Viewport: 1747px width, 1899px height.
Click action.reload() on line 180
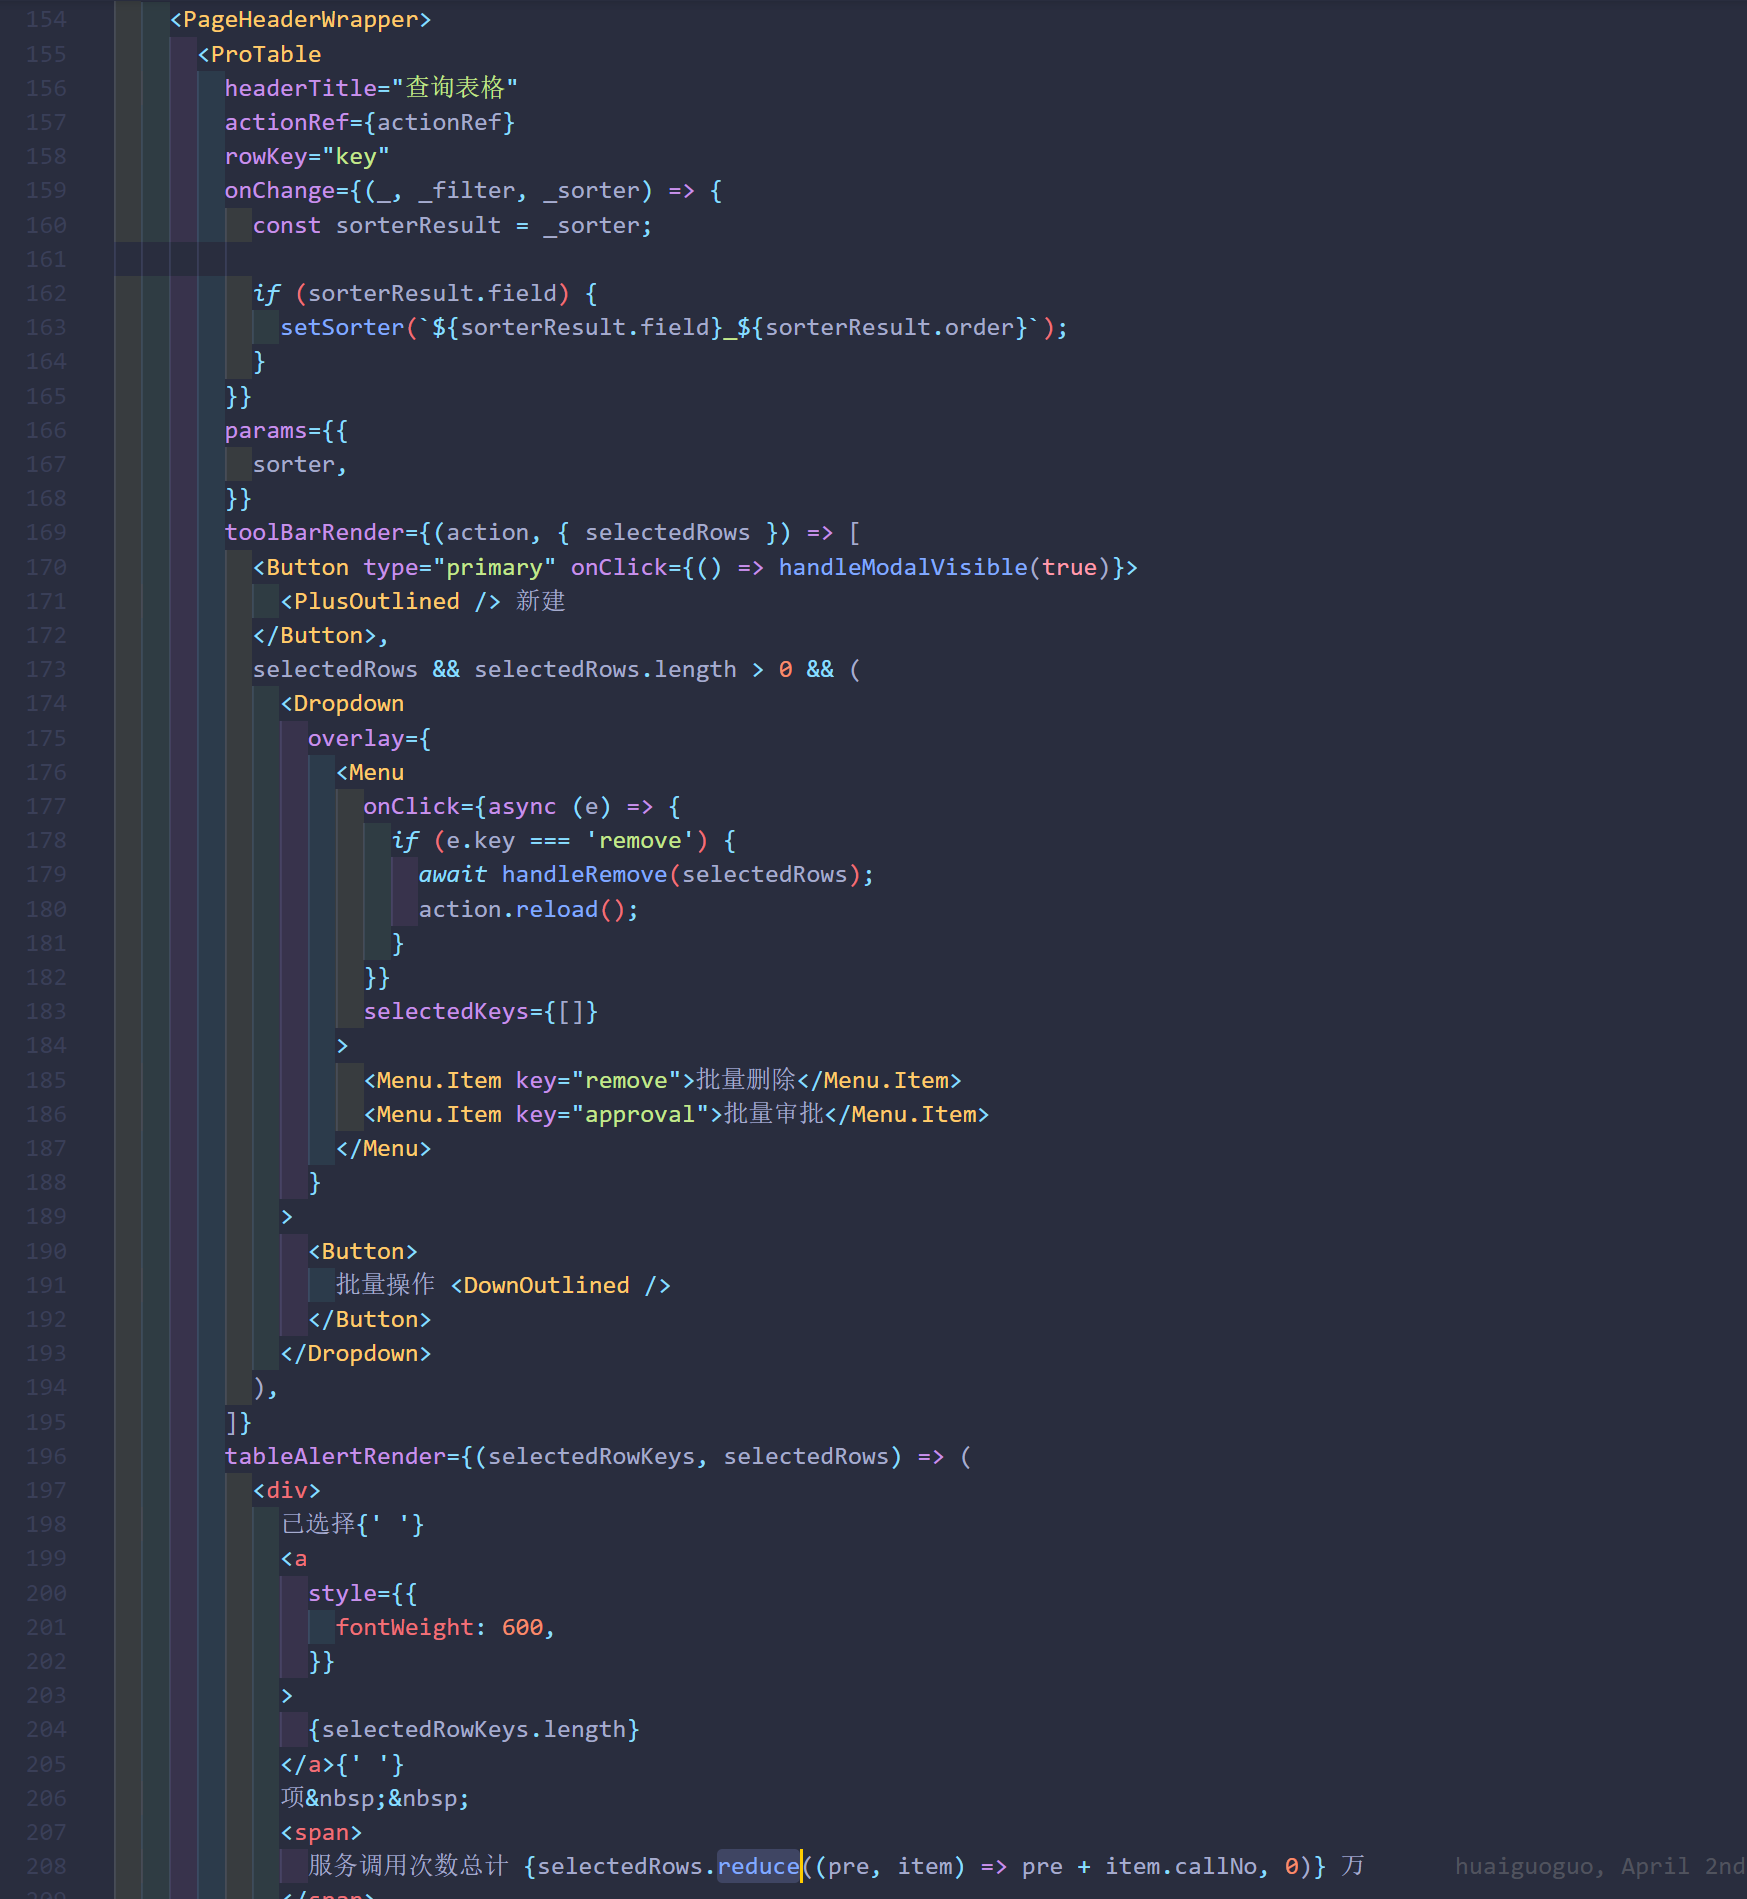(527, 909)
